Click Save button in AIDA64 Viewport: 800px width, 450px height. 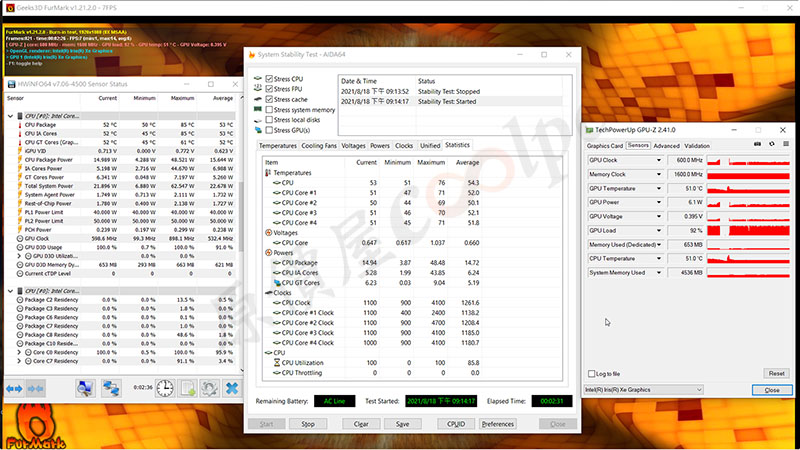(403, 424)
